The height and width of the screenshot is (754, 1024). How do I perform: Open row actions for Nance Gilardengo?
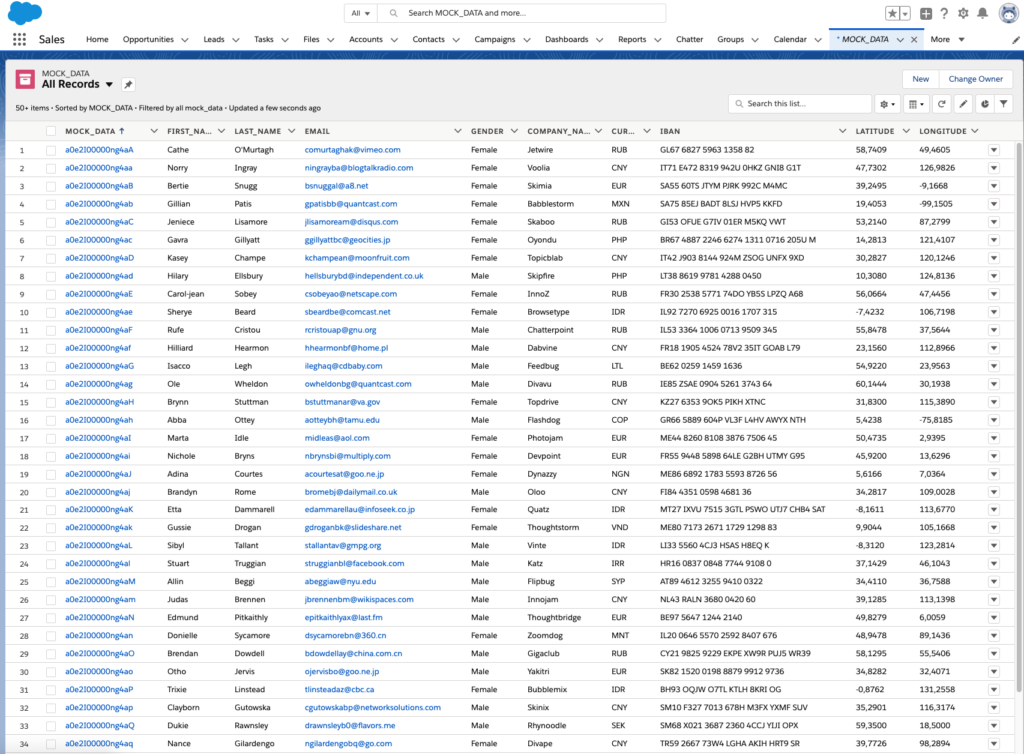(993, 744)
